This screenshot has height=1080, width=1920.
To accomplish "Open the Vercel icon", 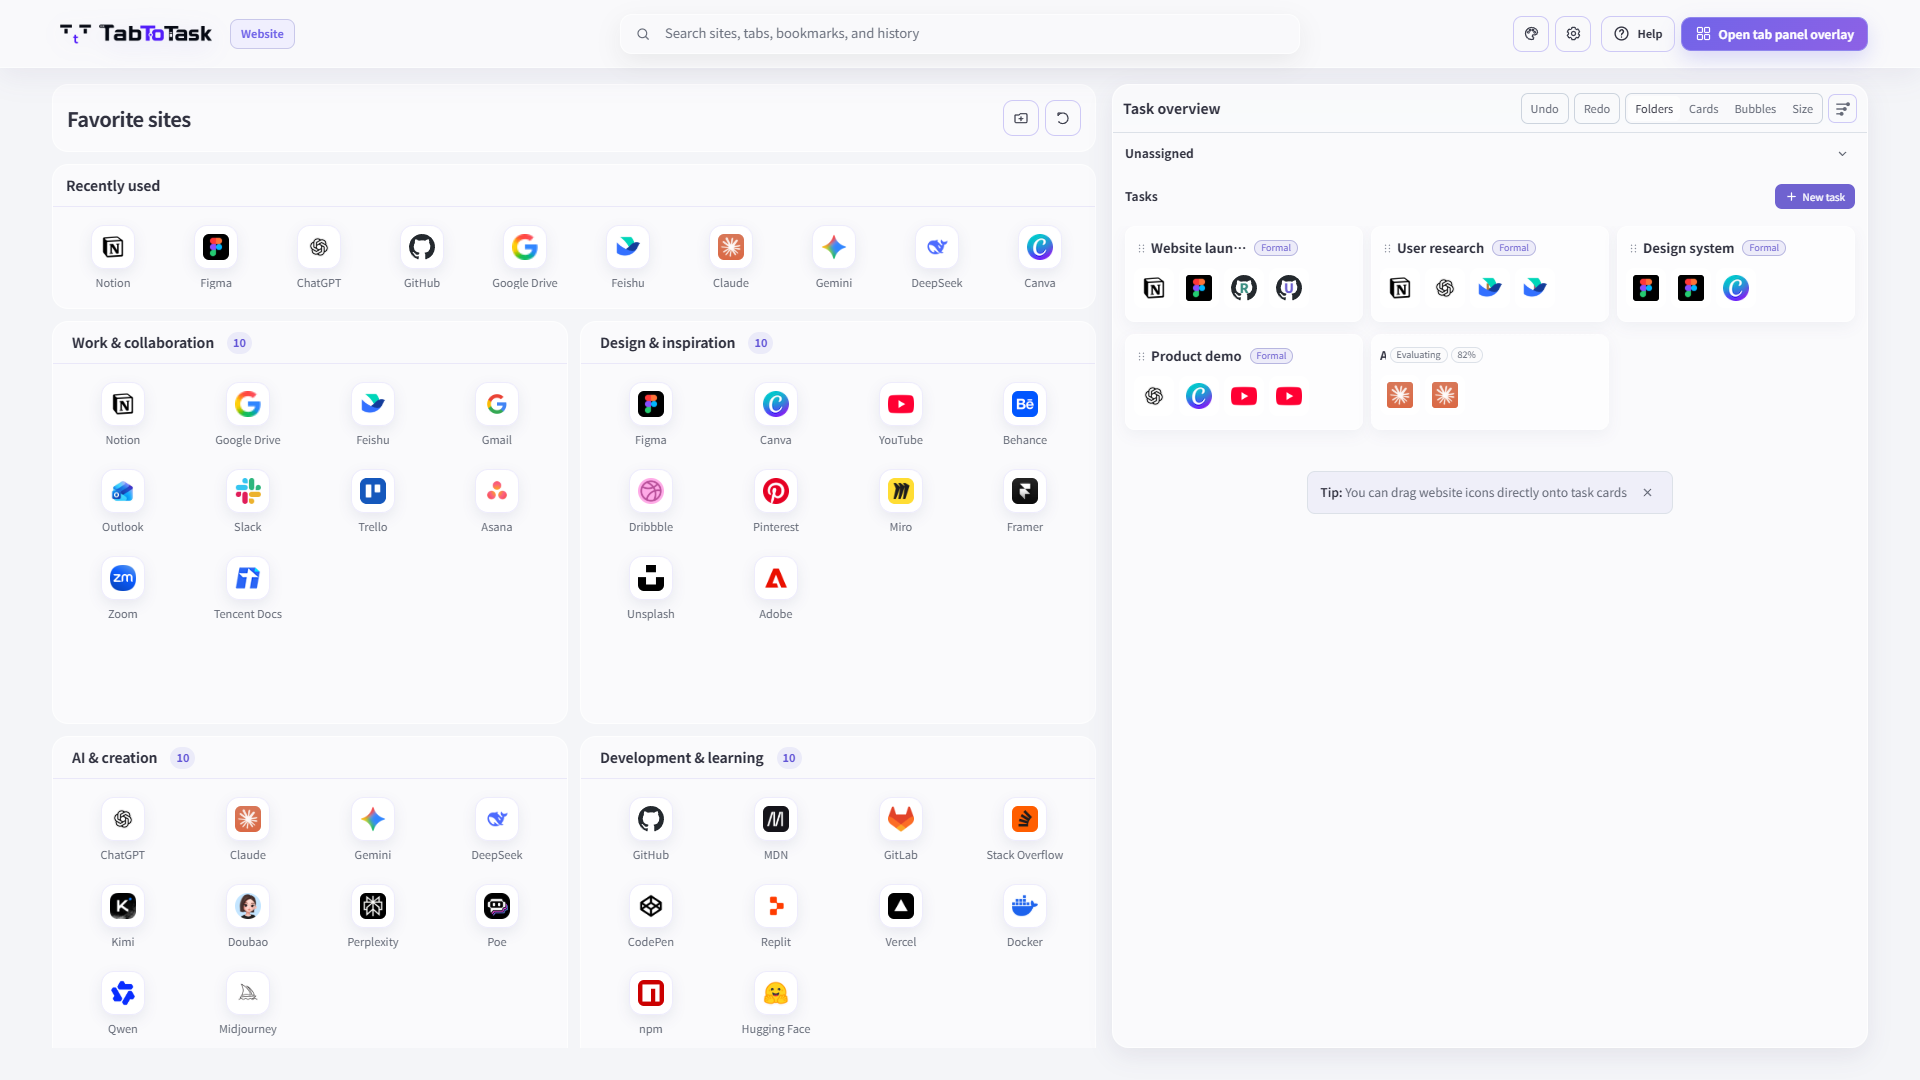I will (901, 906).
